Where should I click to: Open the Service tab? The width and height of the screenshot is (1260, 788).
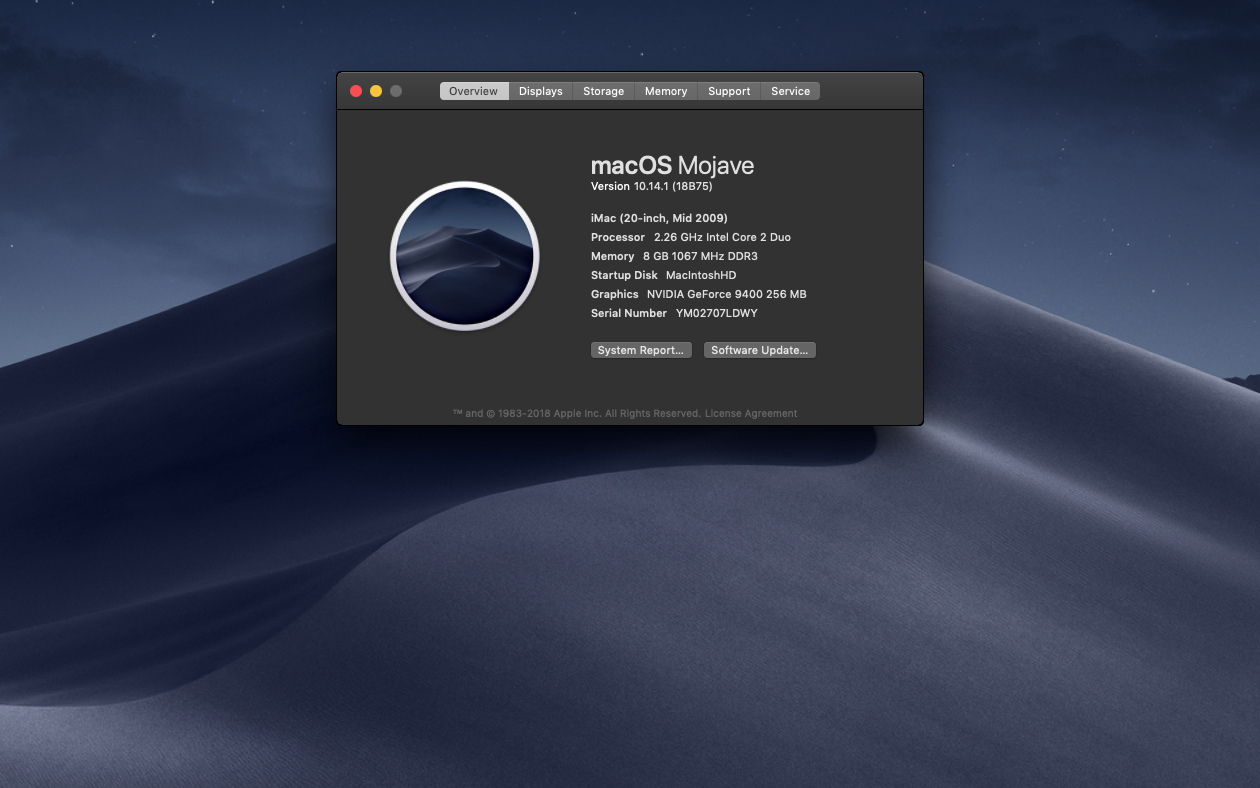(x=790, y=91)
